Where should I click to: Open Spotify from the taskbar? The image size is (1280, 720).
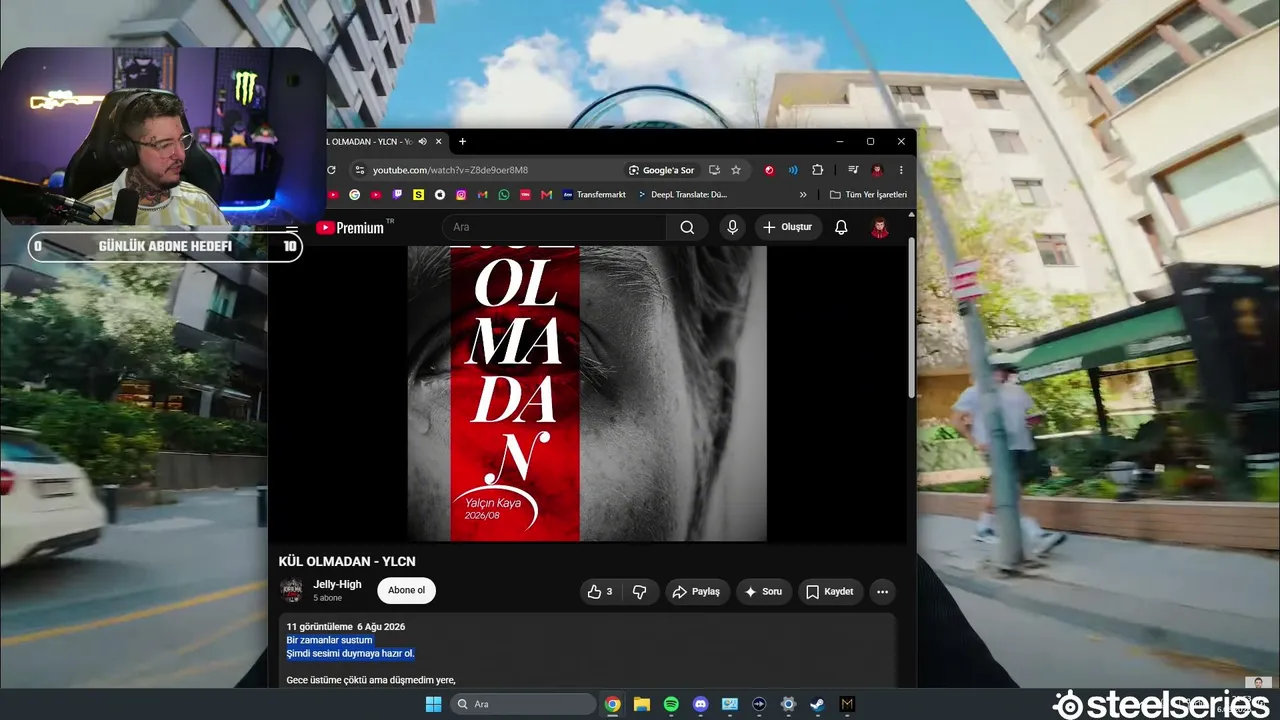click(671, 704)
